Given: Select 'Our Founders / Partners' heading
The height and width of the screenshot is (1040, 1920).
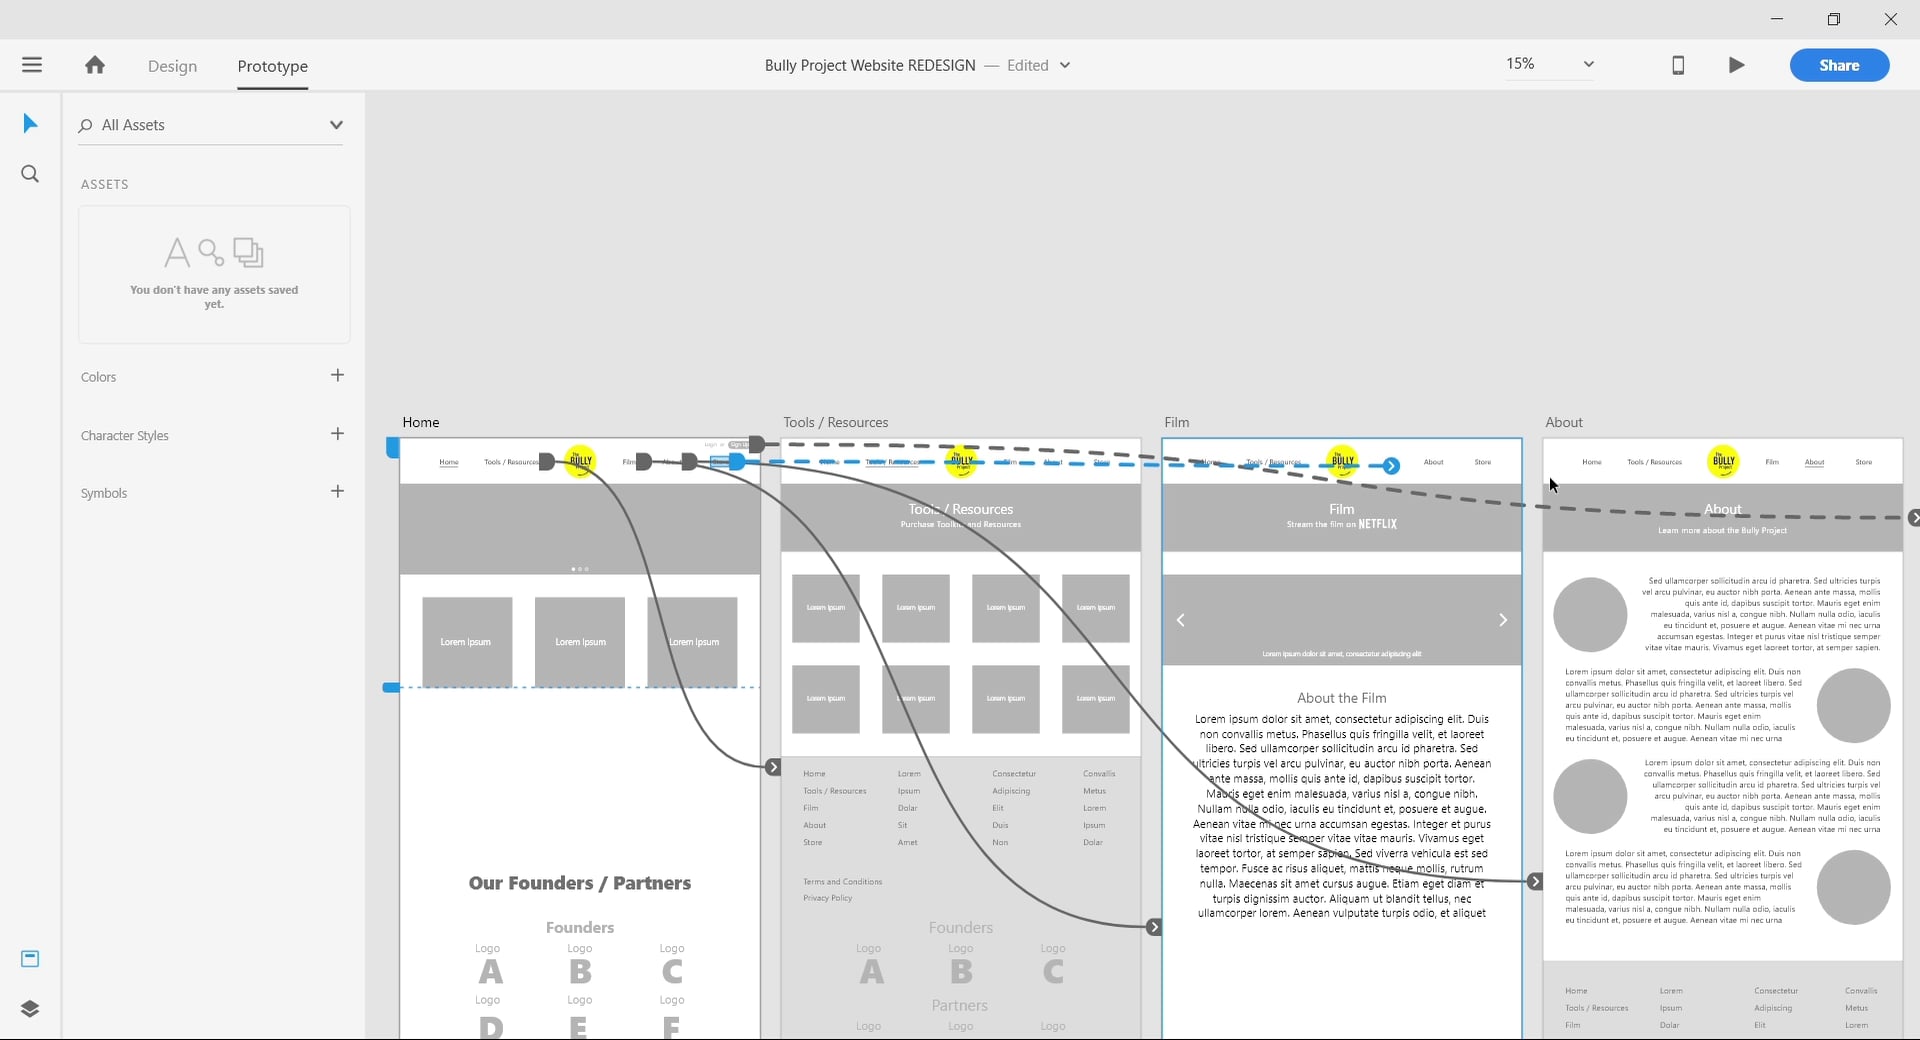Looking at the screenshot, I should pyautogui.click(x=580, y=883).
